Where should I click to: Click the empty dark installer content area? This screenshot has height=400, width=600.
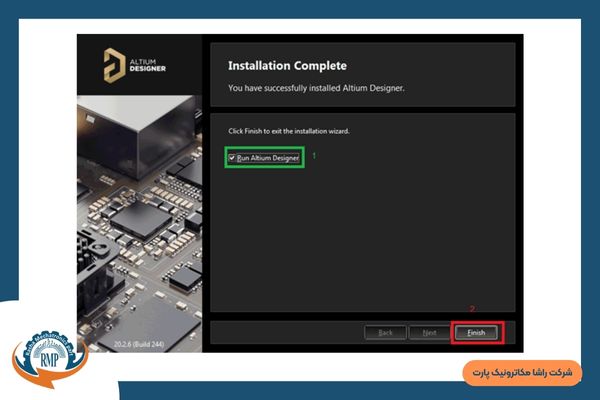point(360,240)
